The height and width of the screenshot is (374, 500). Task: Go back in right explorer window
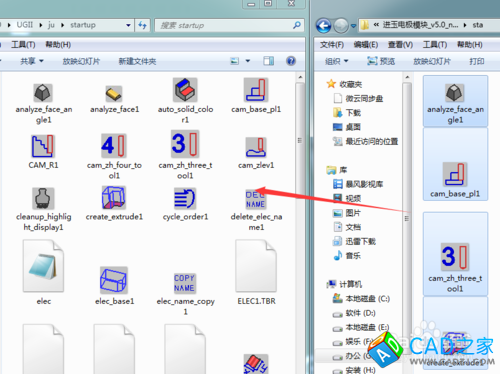click(x=323, y=25)
